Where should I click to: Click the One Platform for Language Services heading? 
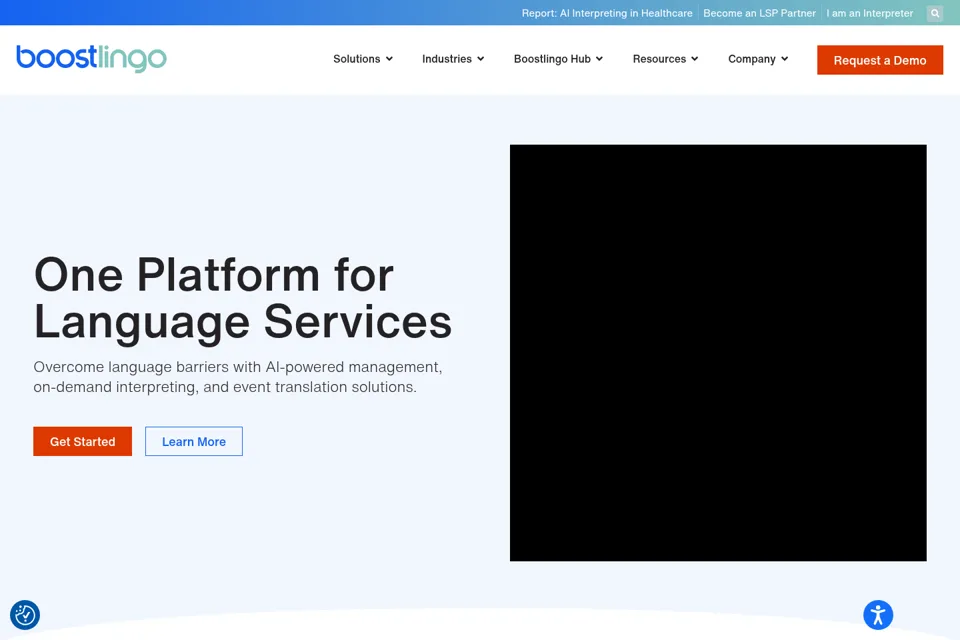coord(242,298)
